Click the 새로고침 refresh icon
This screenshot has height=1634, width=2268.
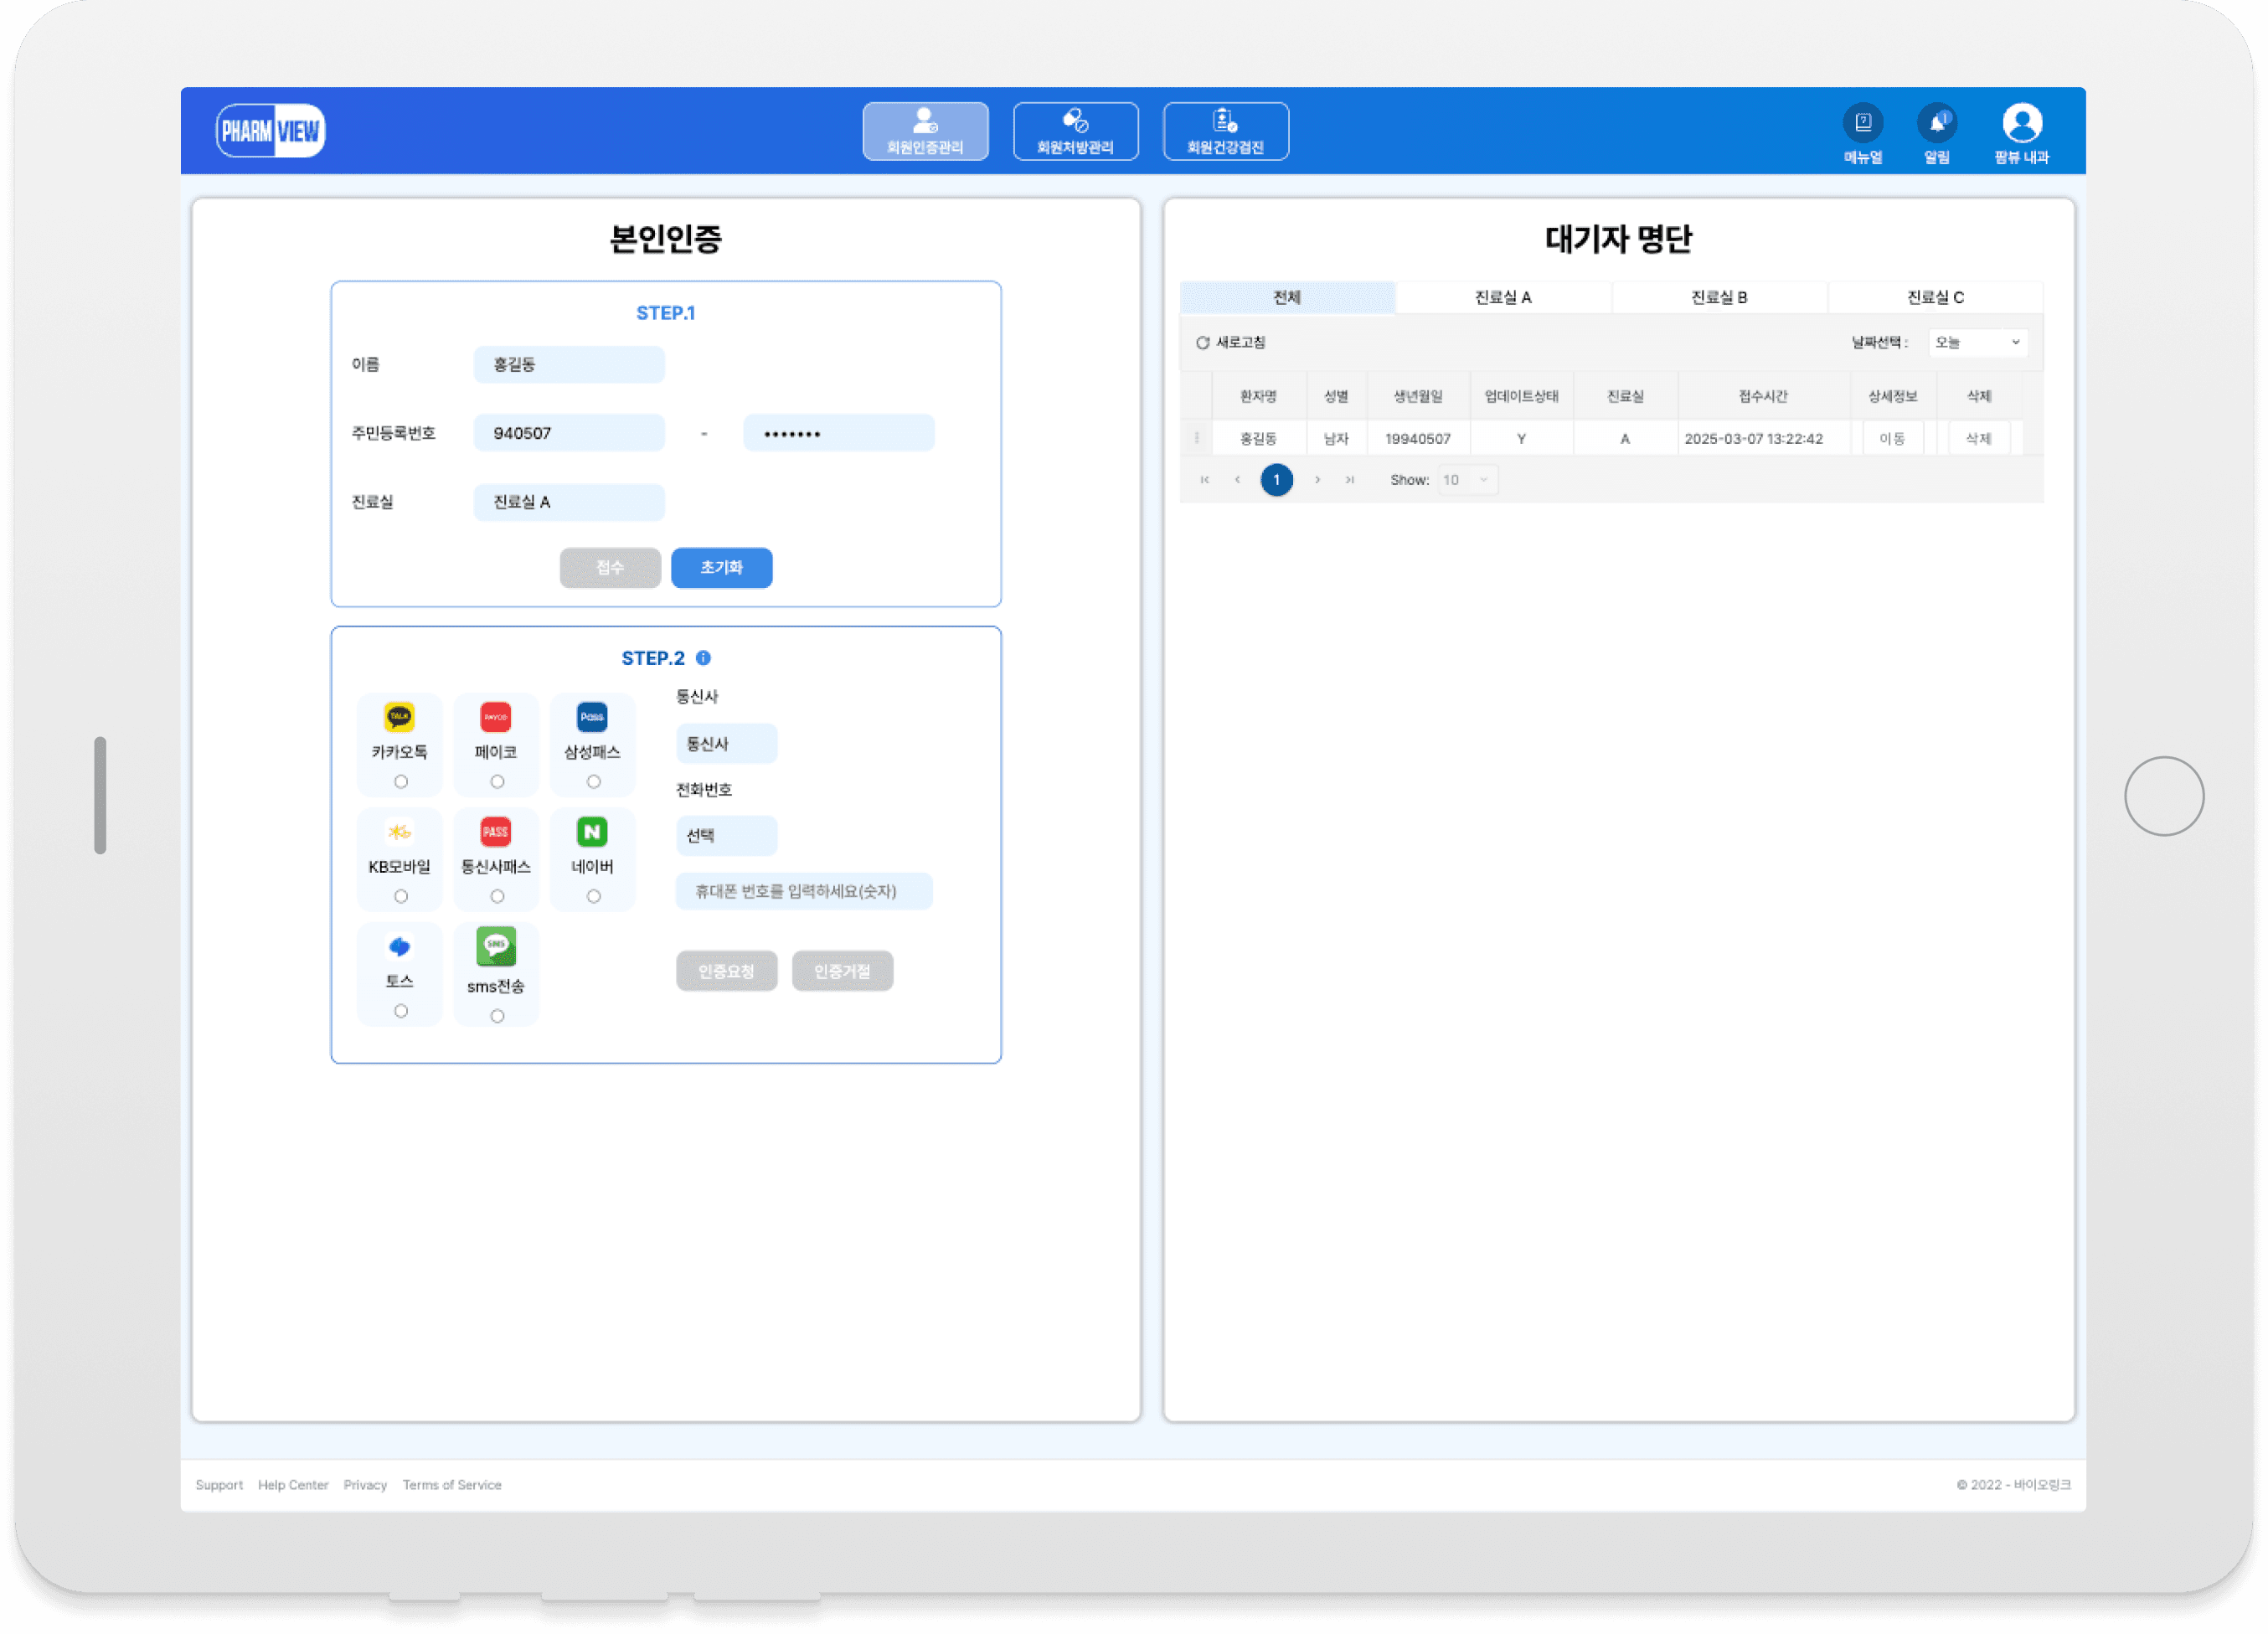point(1203,343)
